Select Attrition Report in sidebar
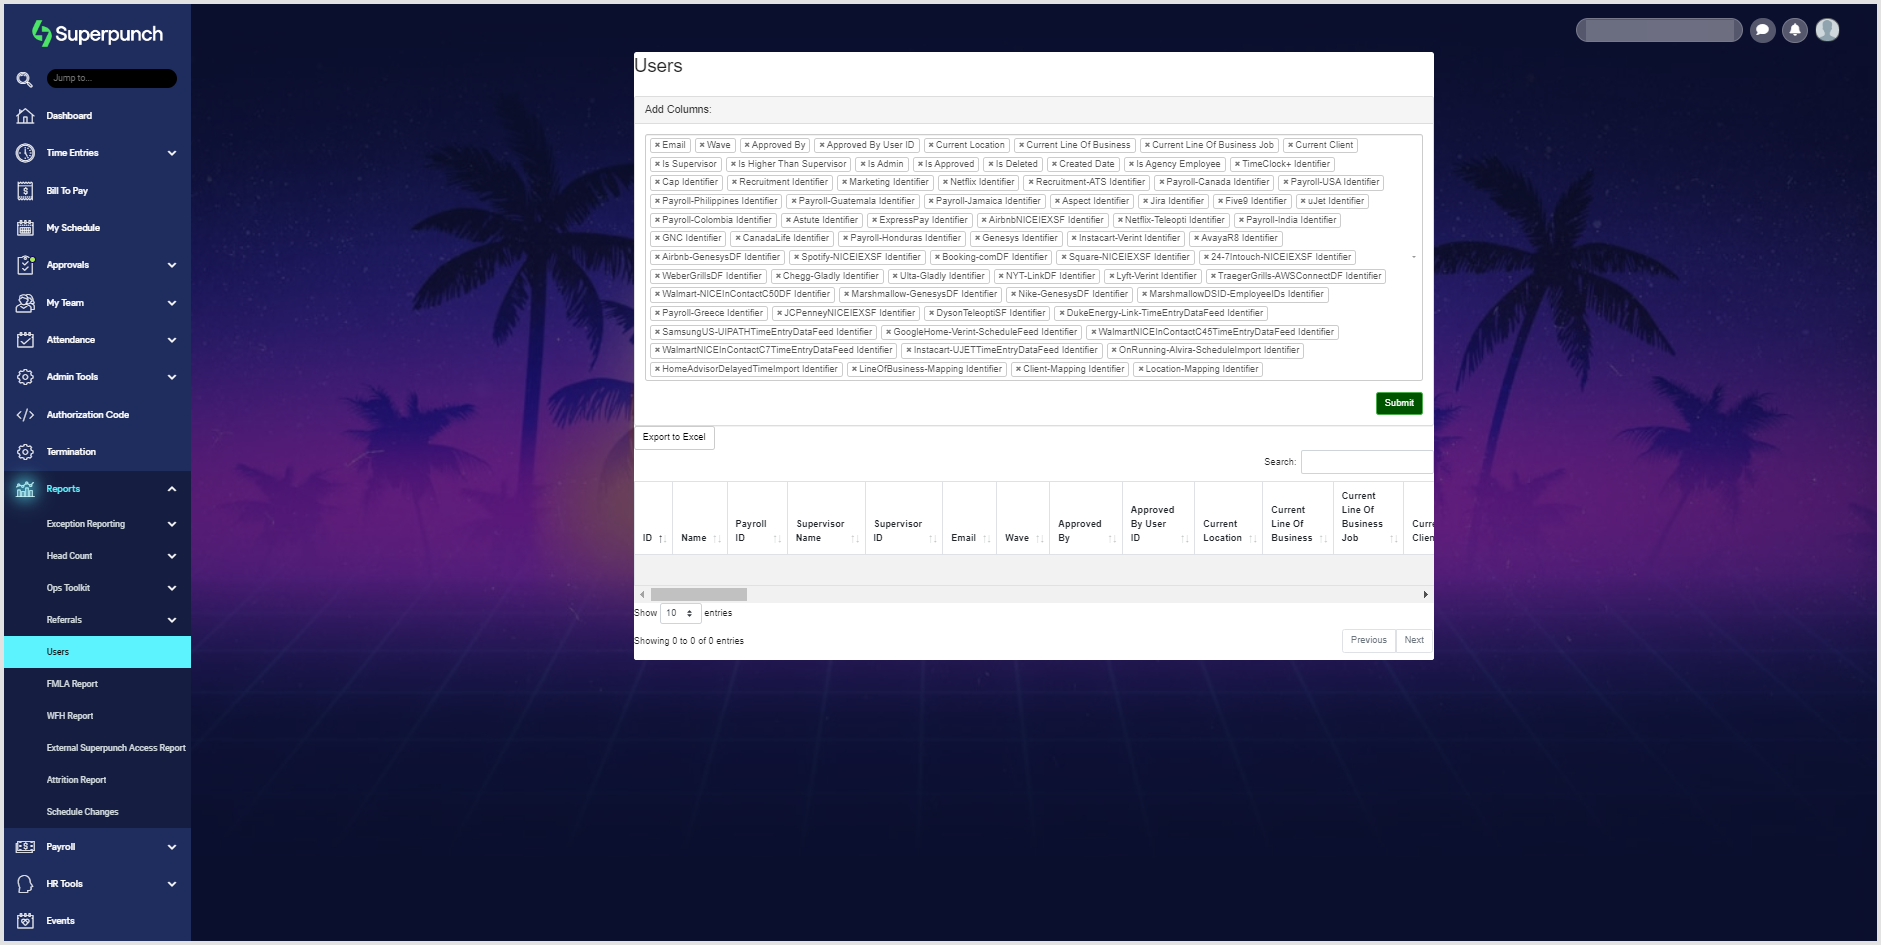The height and width of the screenshot is (945, 1881). [76, 780]
